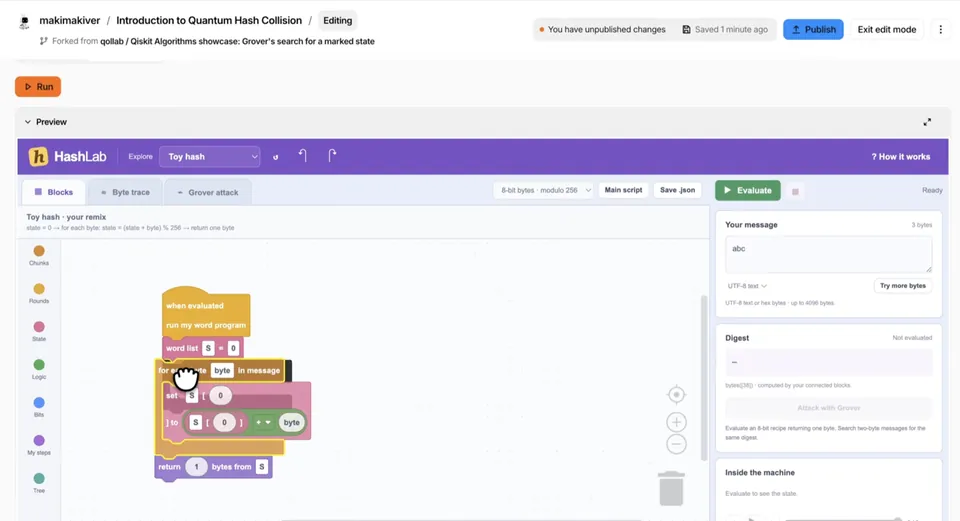The width and height of the screenshot is (960, 521).
Task: Undo the last block change
Action: (302, 156)
